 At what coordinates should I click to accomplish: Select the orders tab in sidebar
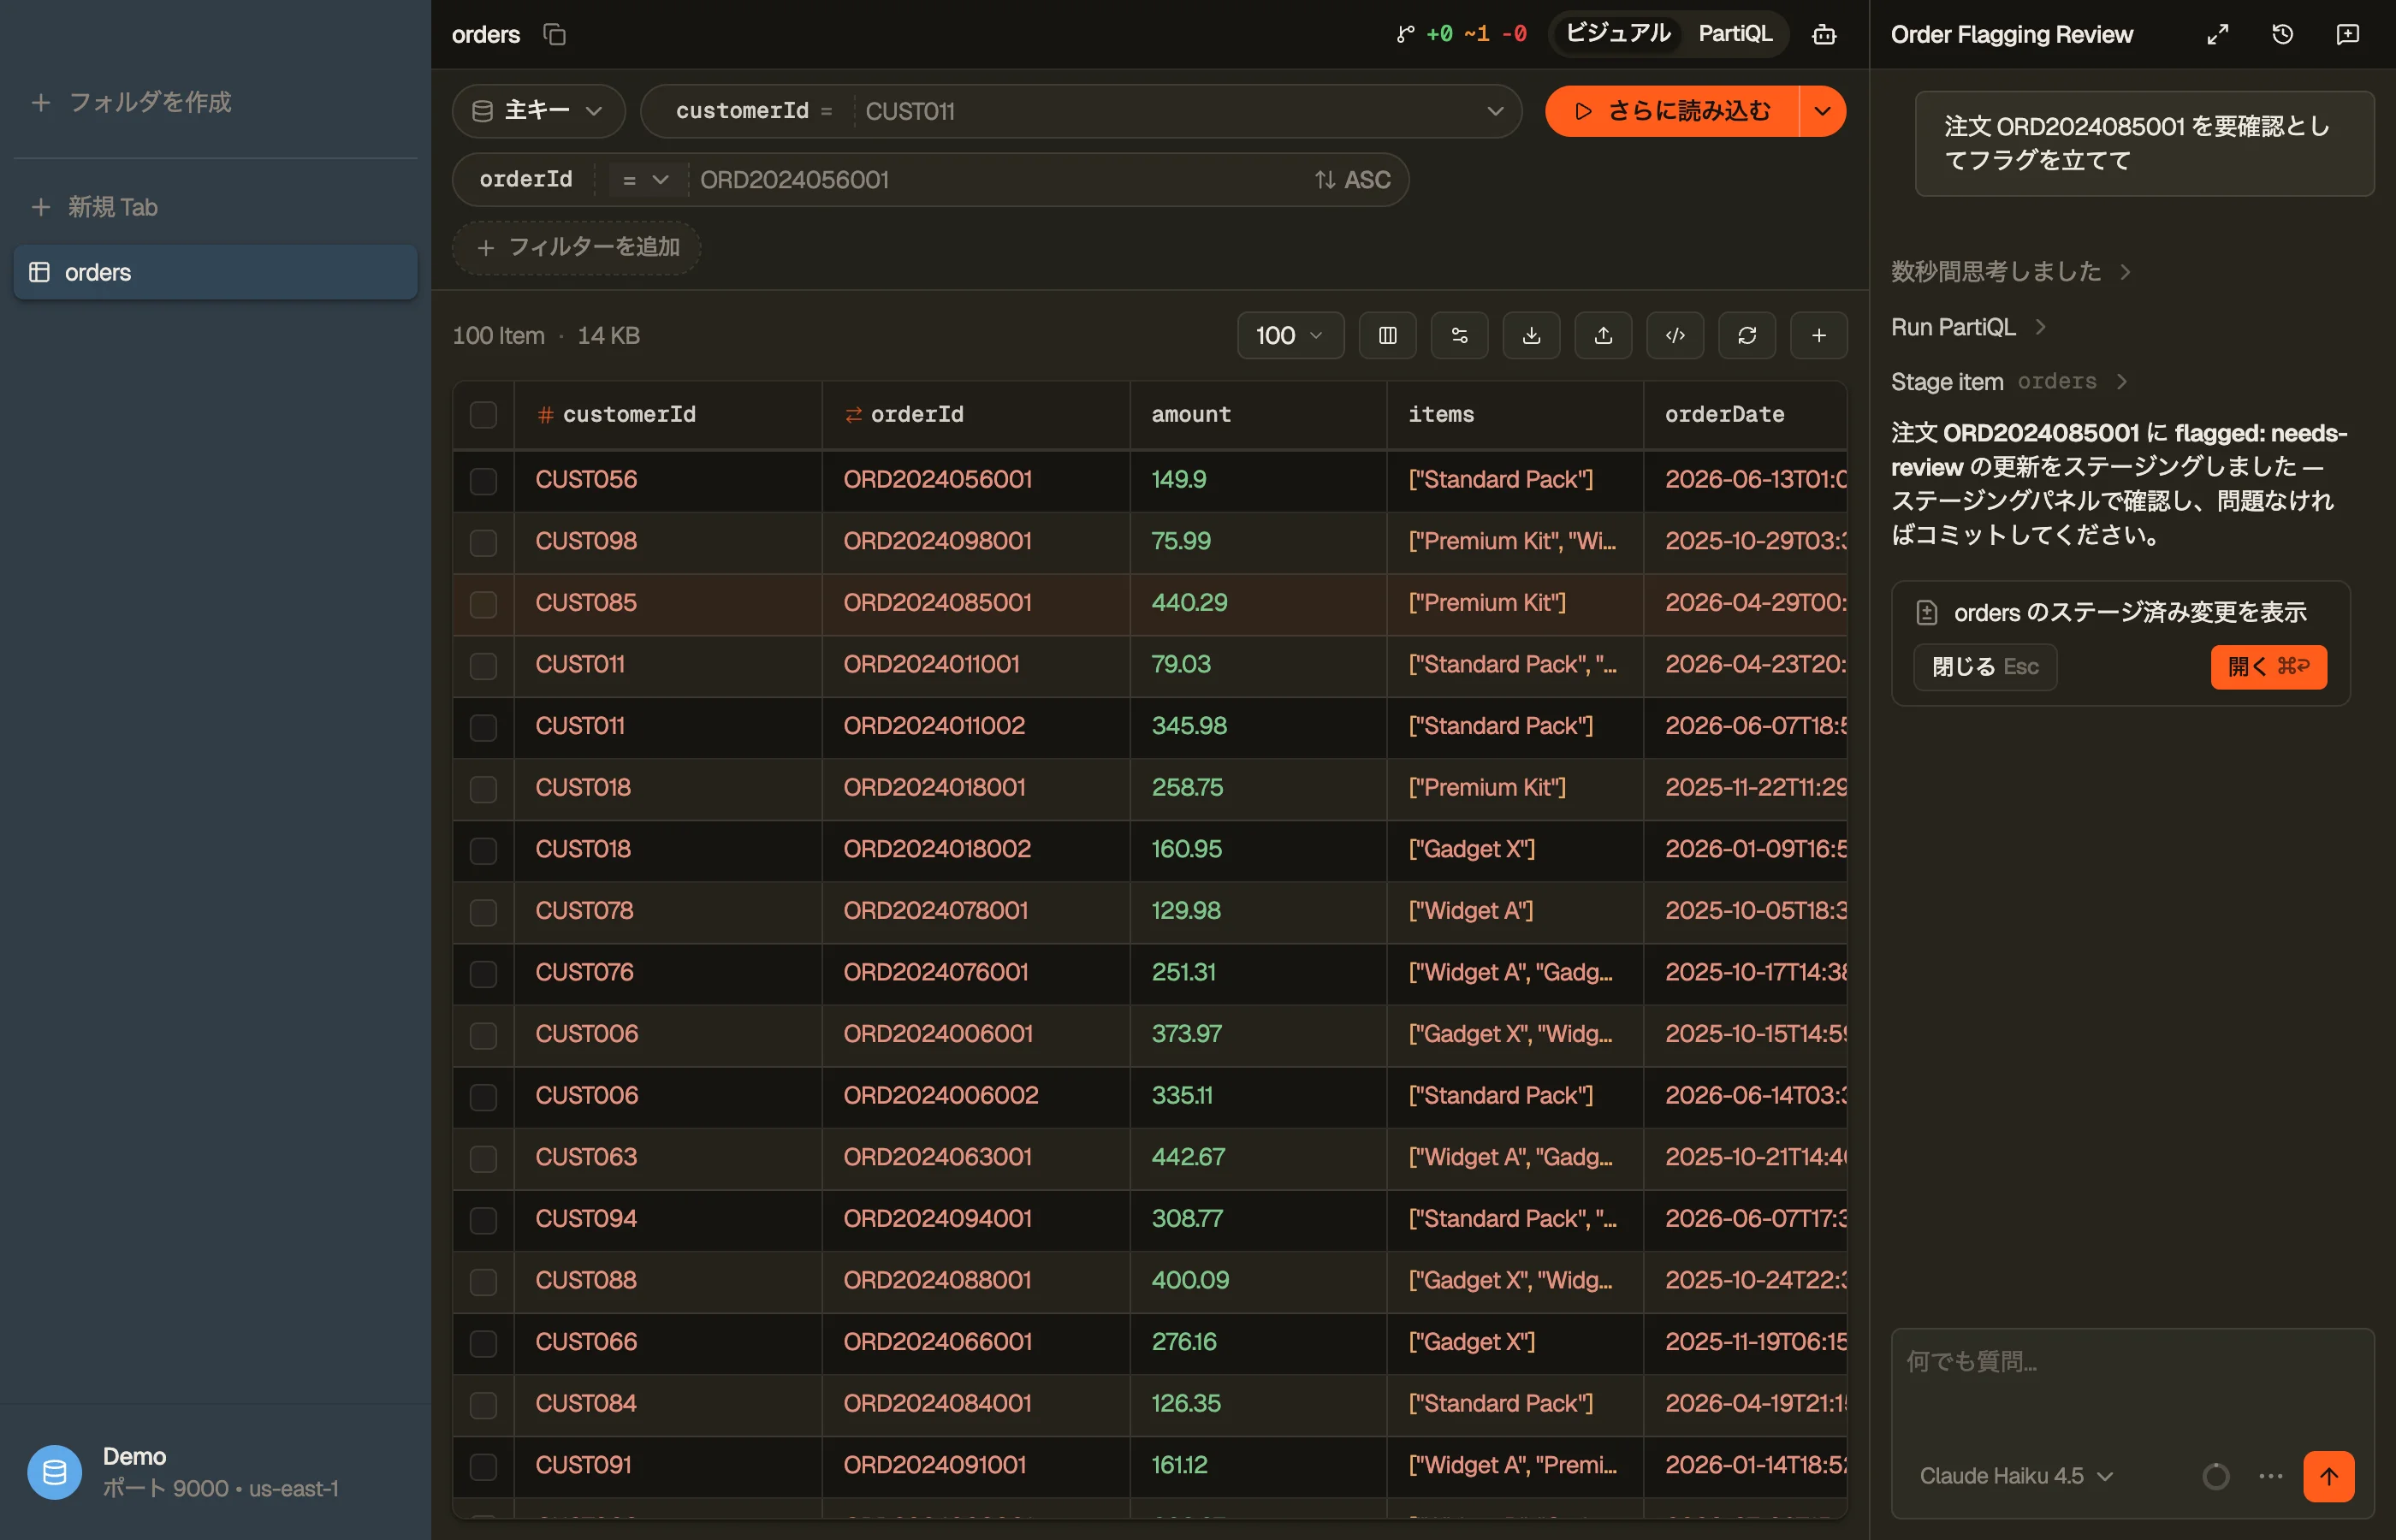215,272
